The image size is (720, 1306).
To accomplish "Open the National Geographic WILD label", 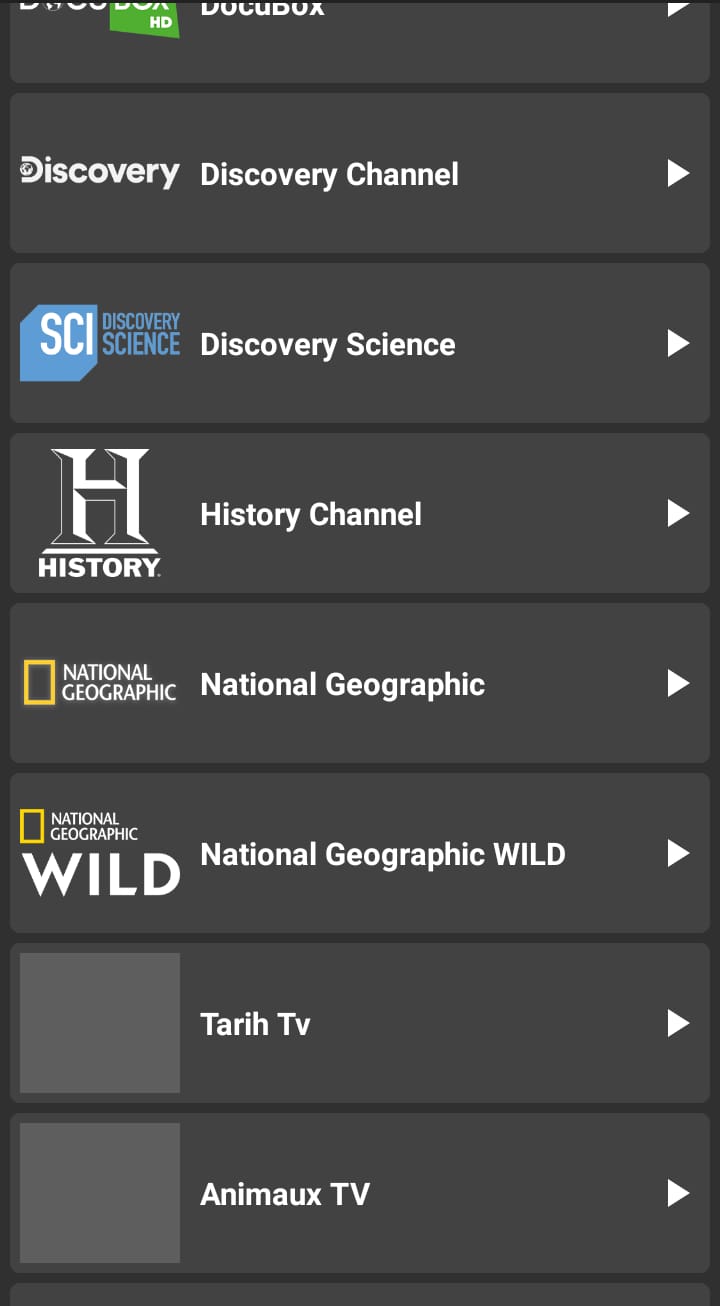I will (x=383, y=854).
